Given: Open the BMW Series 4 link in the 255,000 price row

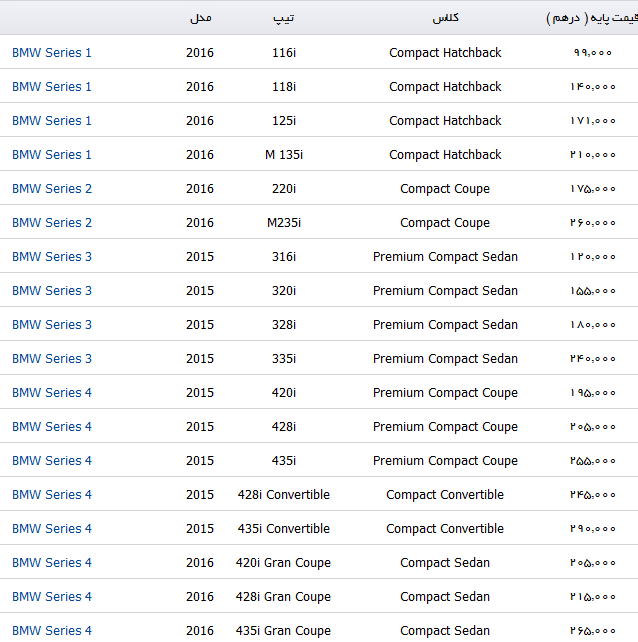Looking at the screenshot, I should [x=52, y=461].
